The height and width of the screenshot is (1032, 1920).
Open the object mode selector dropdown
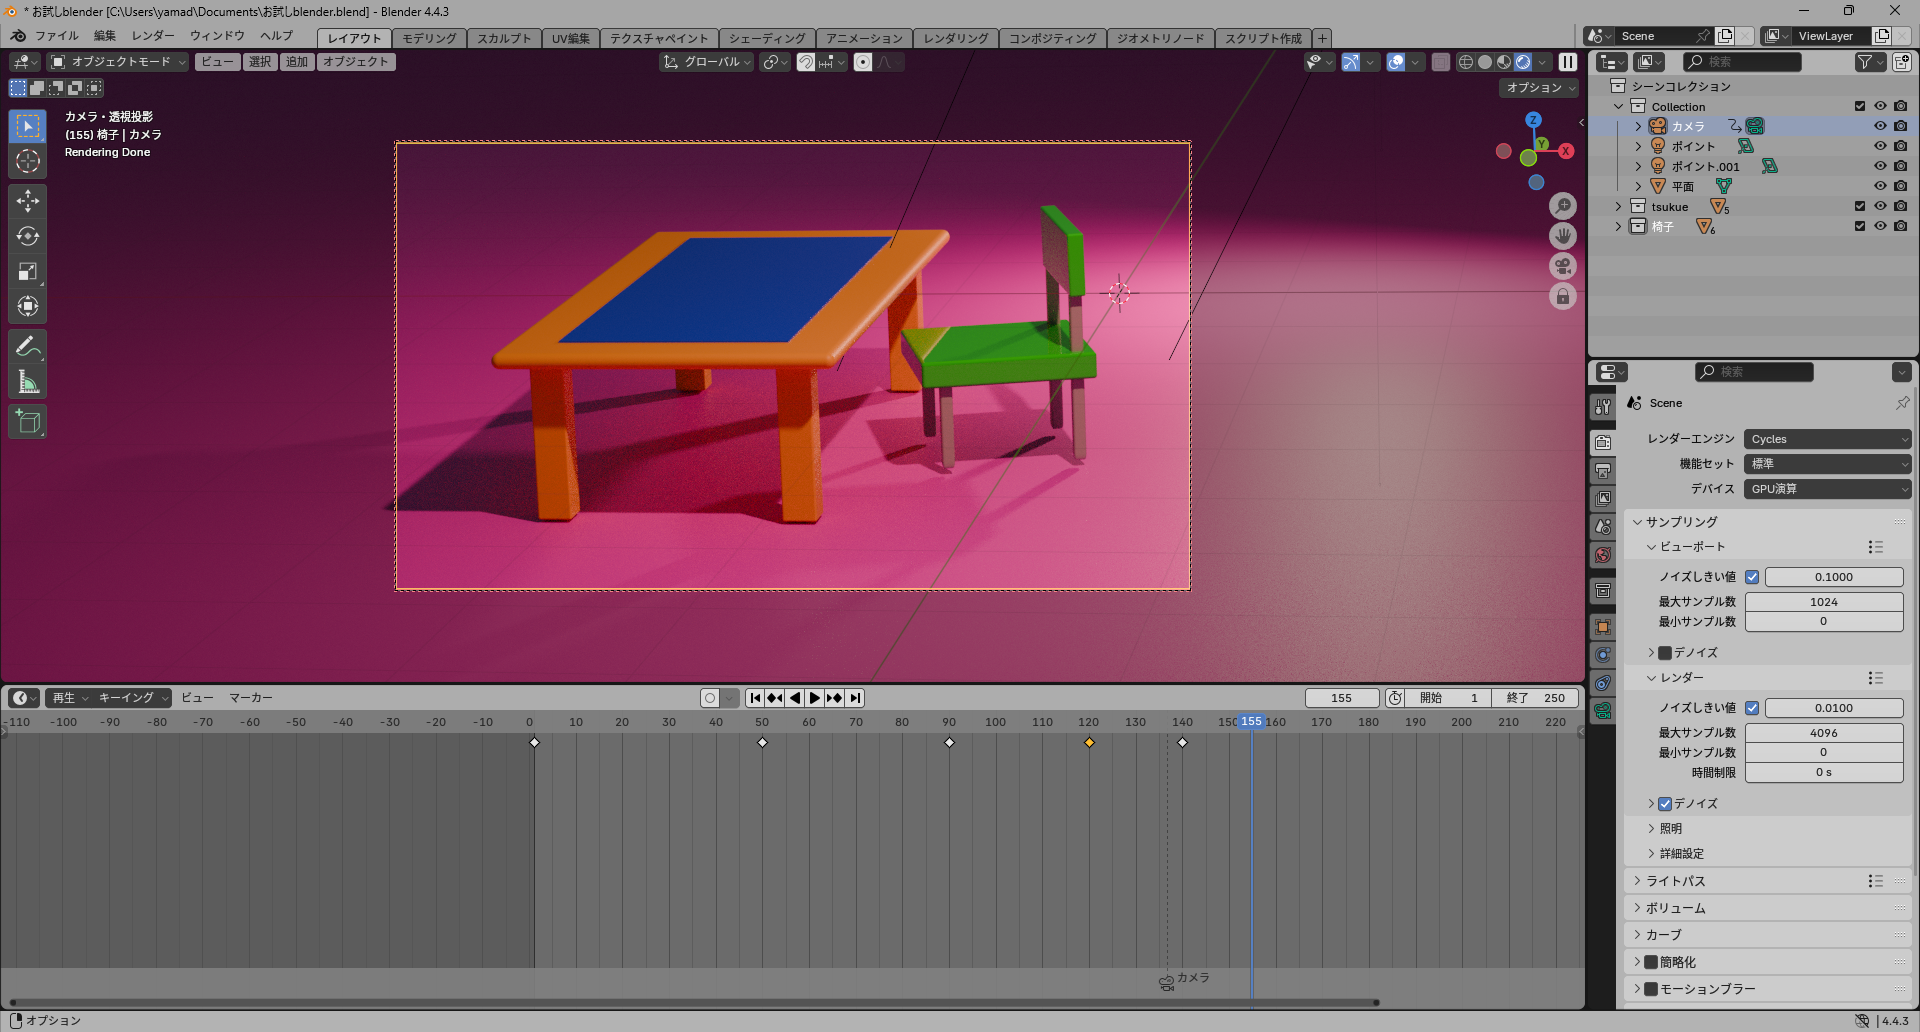point(118,62)
